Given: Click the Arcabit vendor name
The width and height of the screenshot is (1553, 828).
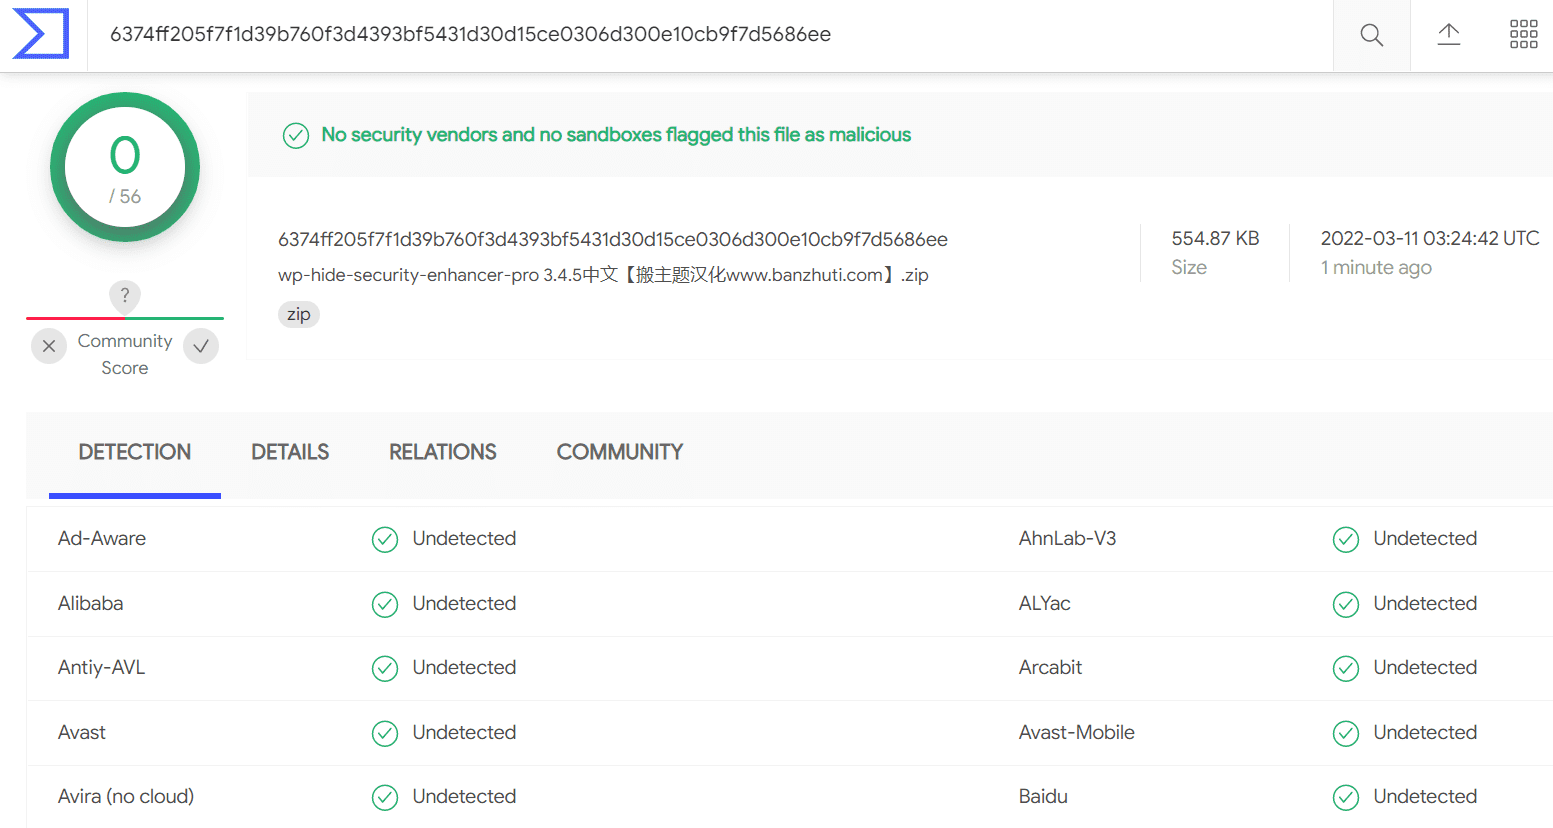Looking at the screenshot, I should (x=1051, y=667).
